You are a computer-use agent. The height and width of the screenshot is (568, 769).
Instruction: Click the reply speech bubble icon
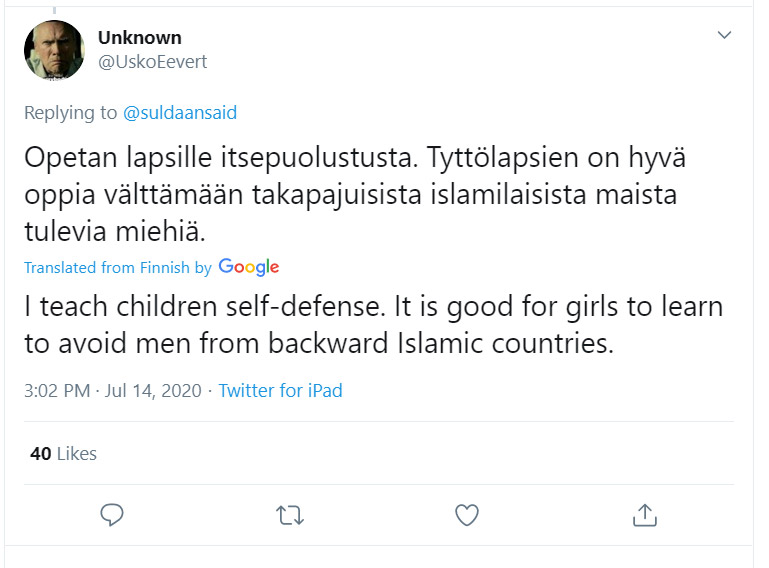point(113,514)
